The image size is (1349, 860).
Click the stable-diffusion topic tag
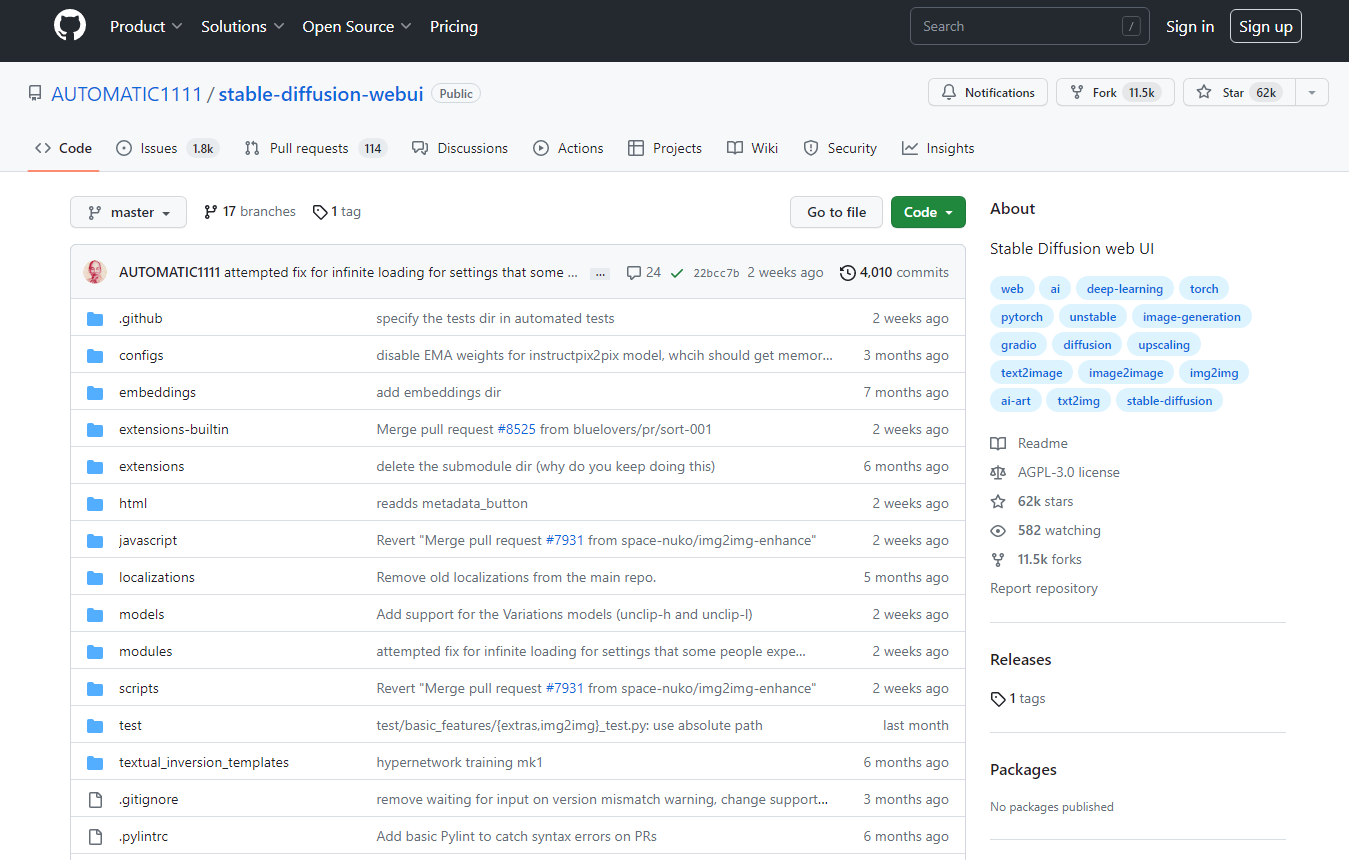(x=1169, y=401)
